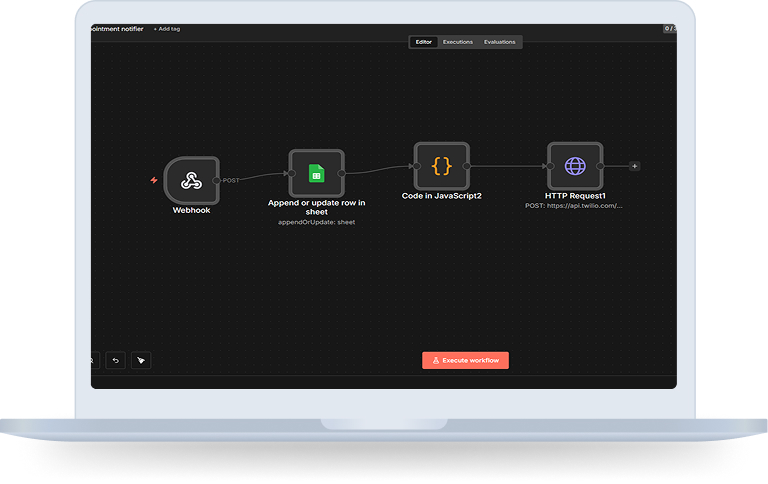Click the HTTP Request1 input connector
The image size is (768, 484).
click(549, 166)
